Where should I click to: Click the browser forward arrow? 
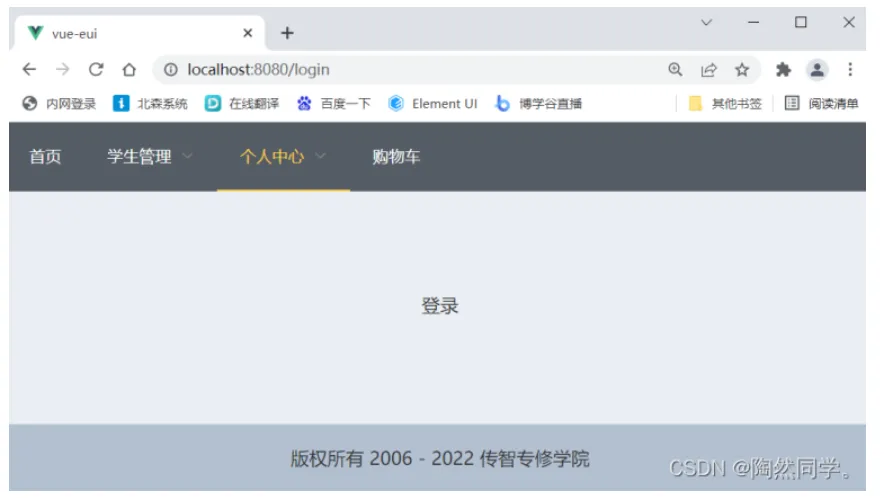pyautogui.click(x=63, y=69)
